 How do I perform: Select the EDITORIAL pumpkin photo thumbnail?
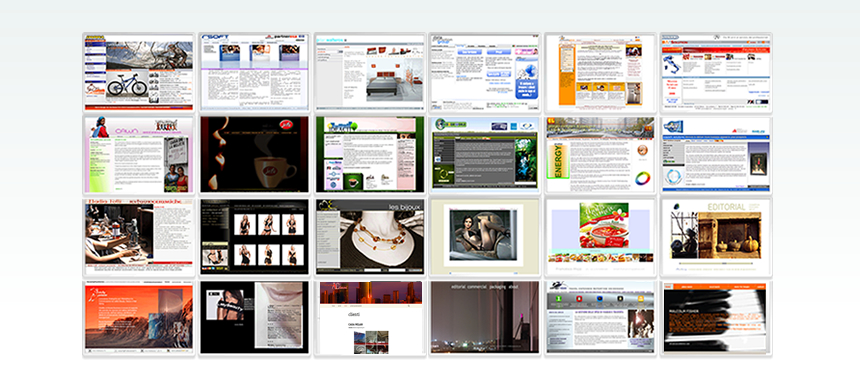click(x=716, y=237)
